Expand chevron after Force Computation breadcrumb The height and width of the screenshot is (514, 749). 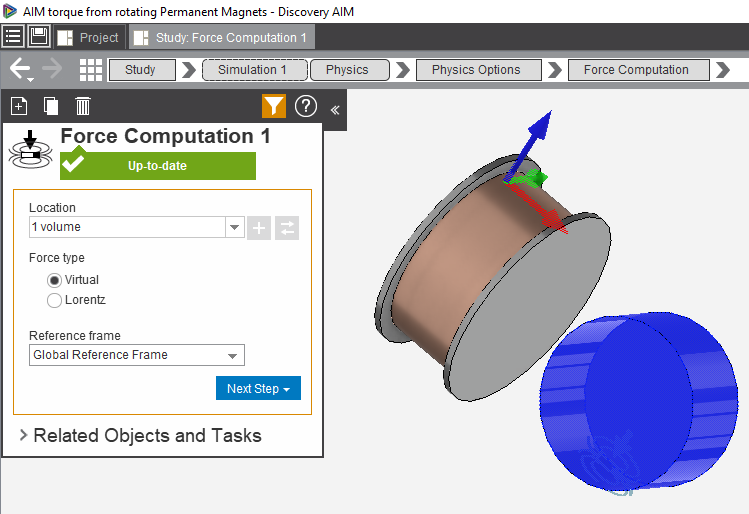click(x=723, y=70)
